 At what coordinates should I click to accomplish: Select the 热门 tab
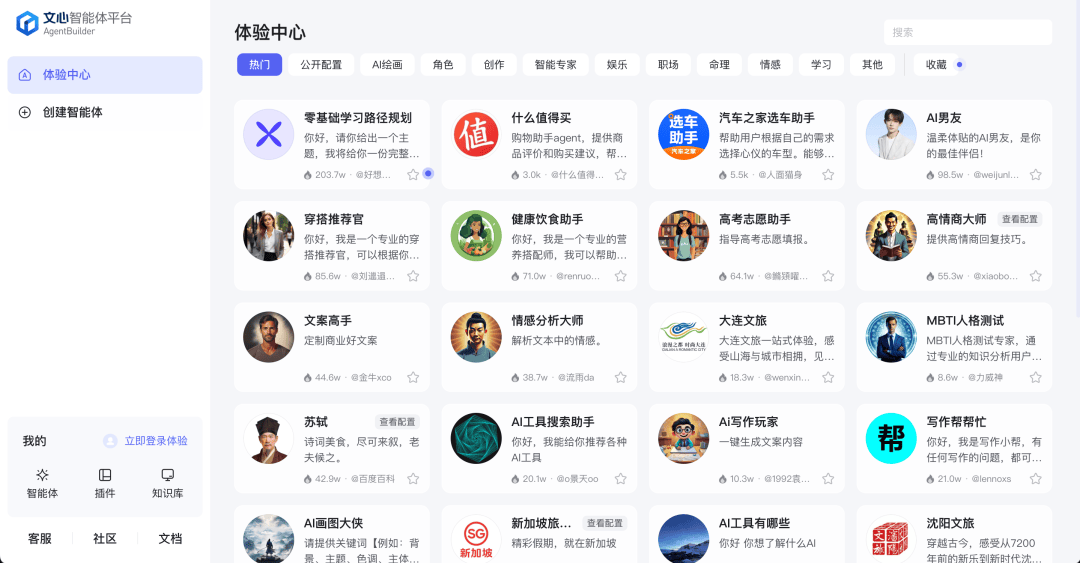tap(260, 64)
